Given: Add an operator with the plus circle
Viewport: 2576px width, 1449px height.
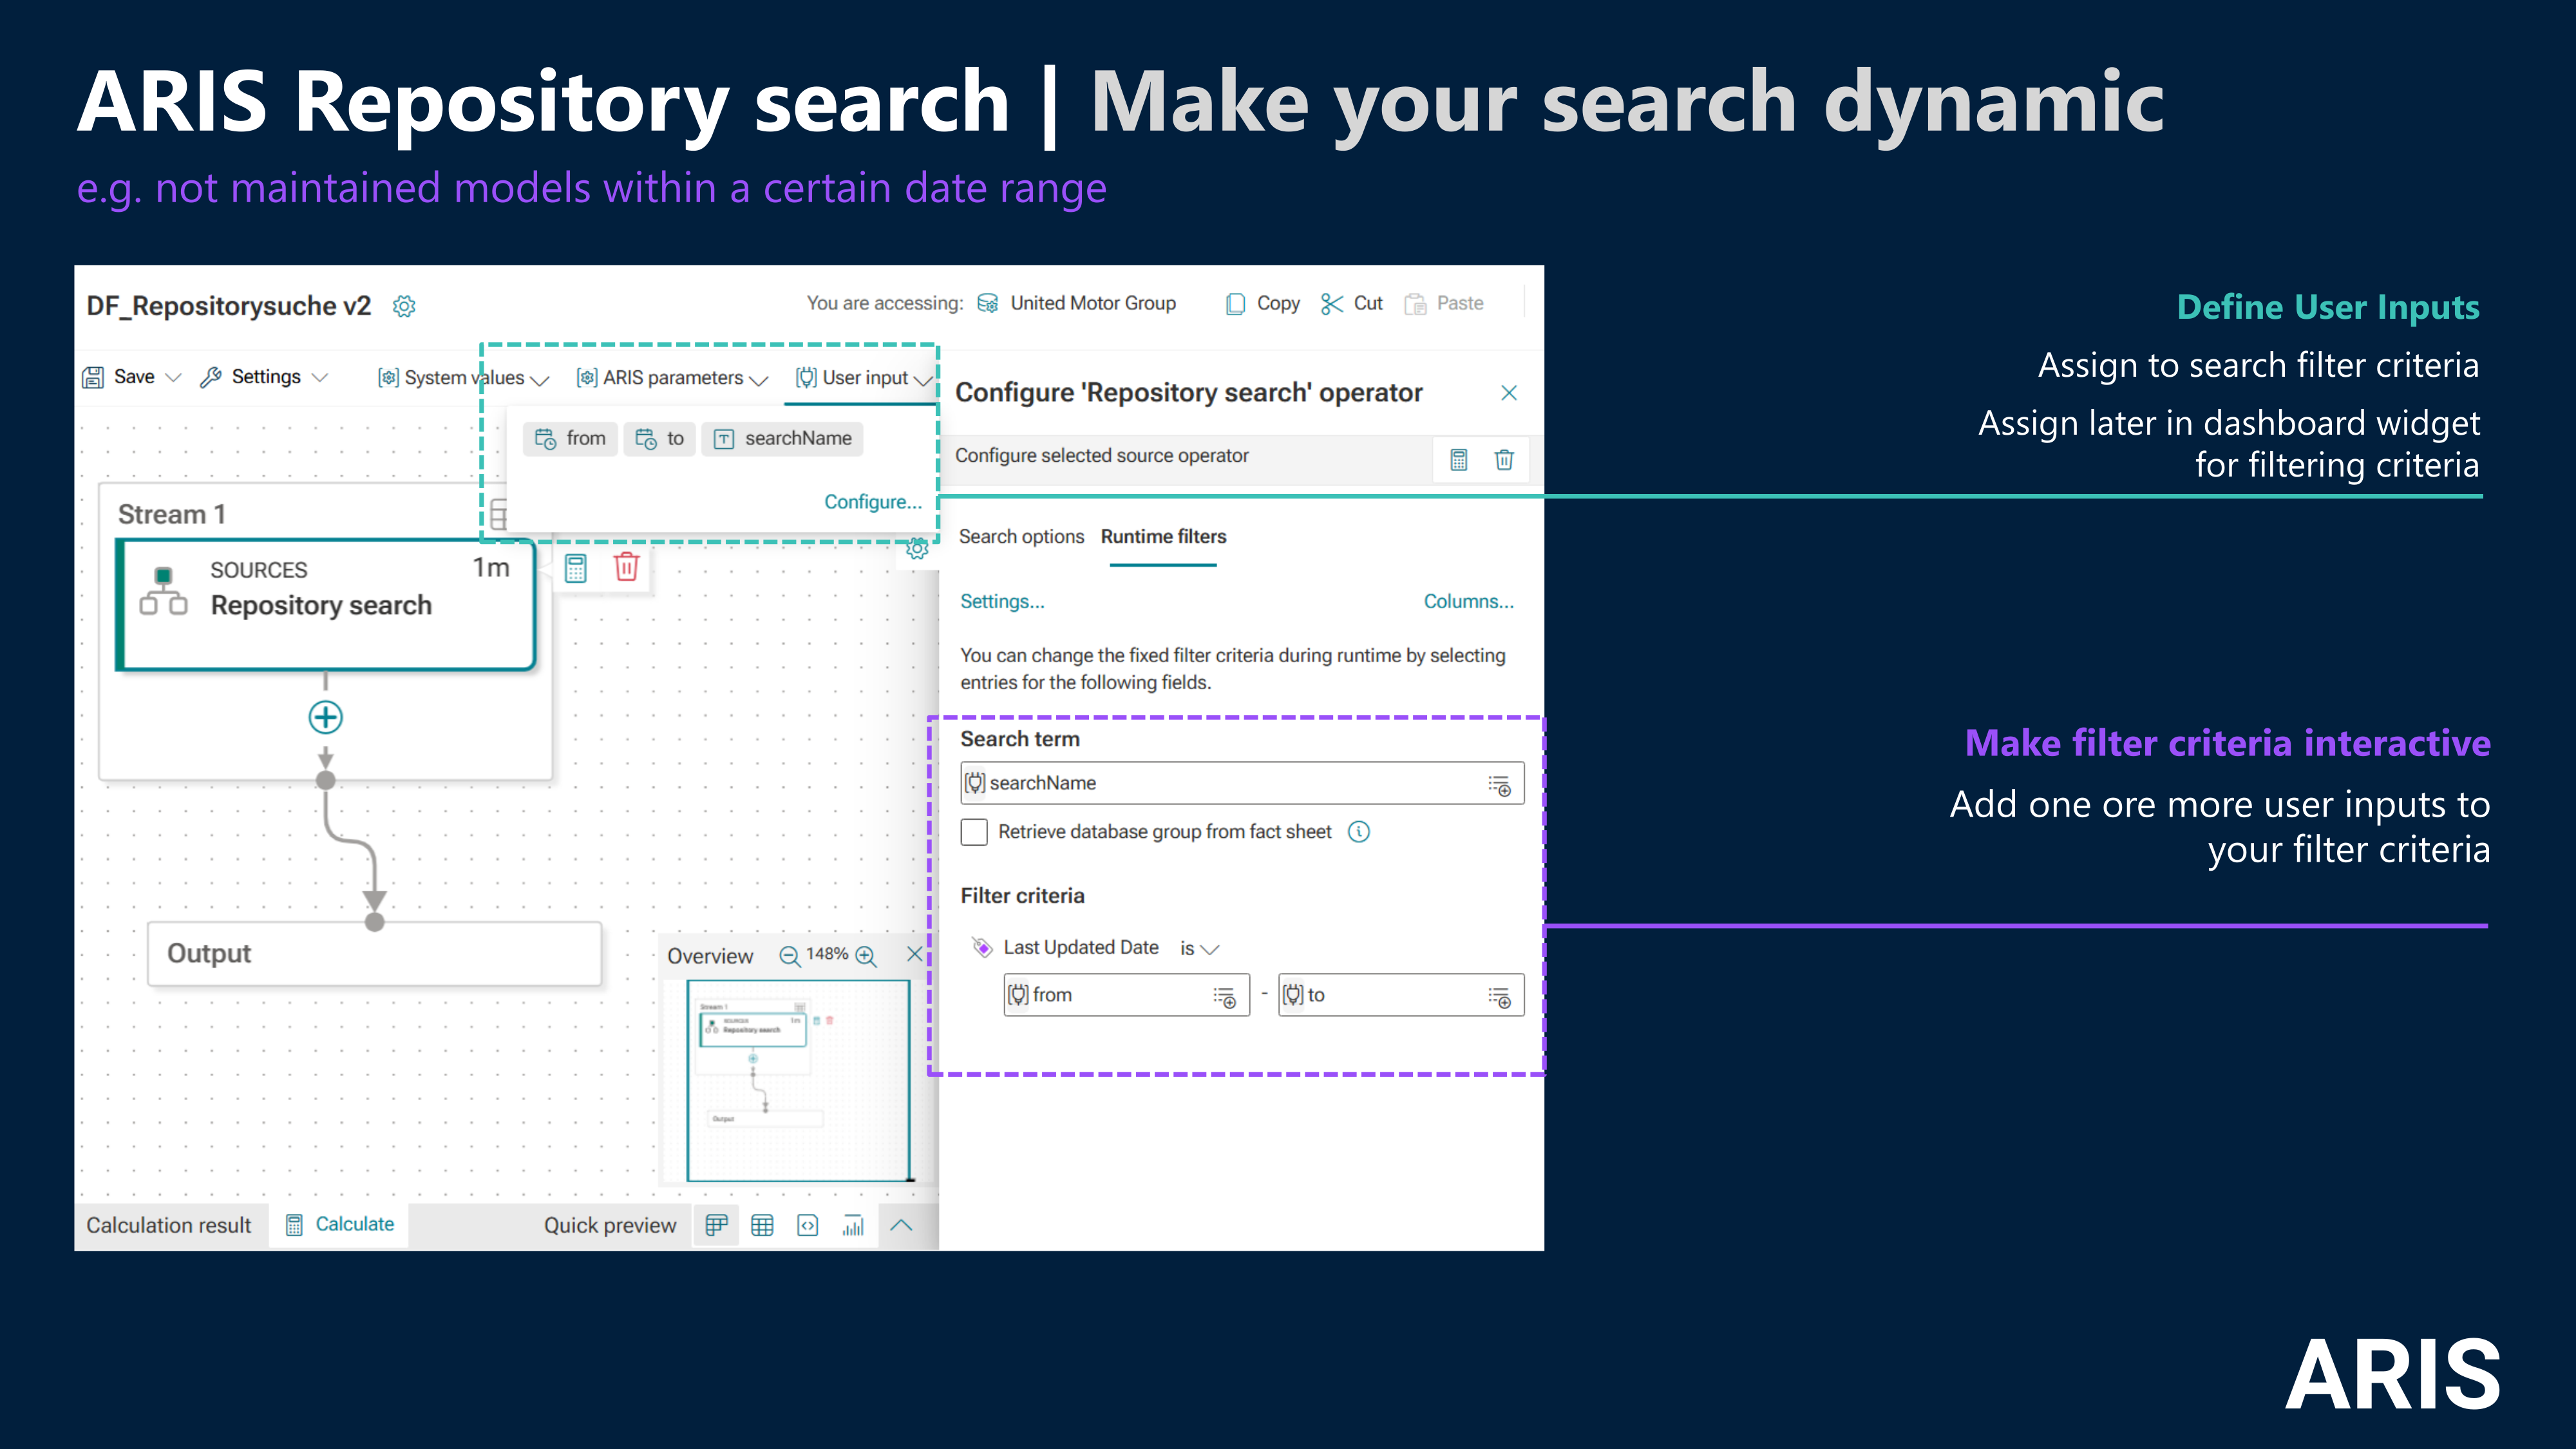Looking at the screenshot, I should (x=325, y=717).
